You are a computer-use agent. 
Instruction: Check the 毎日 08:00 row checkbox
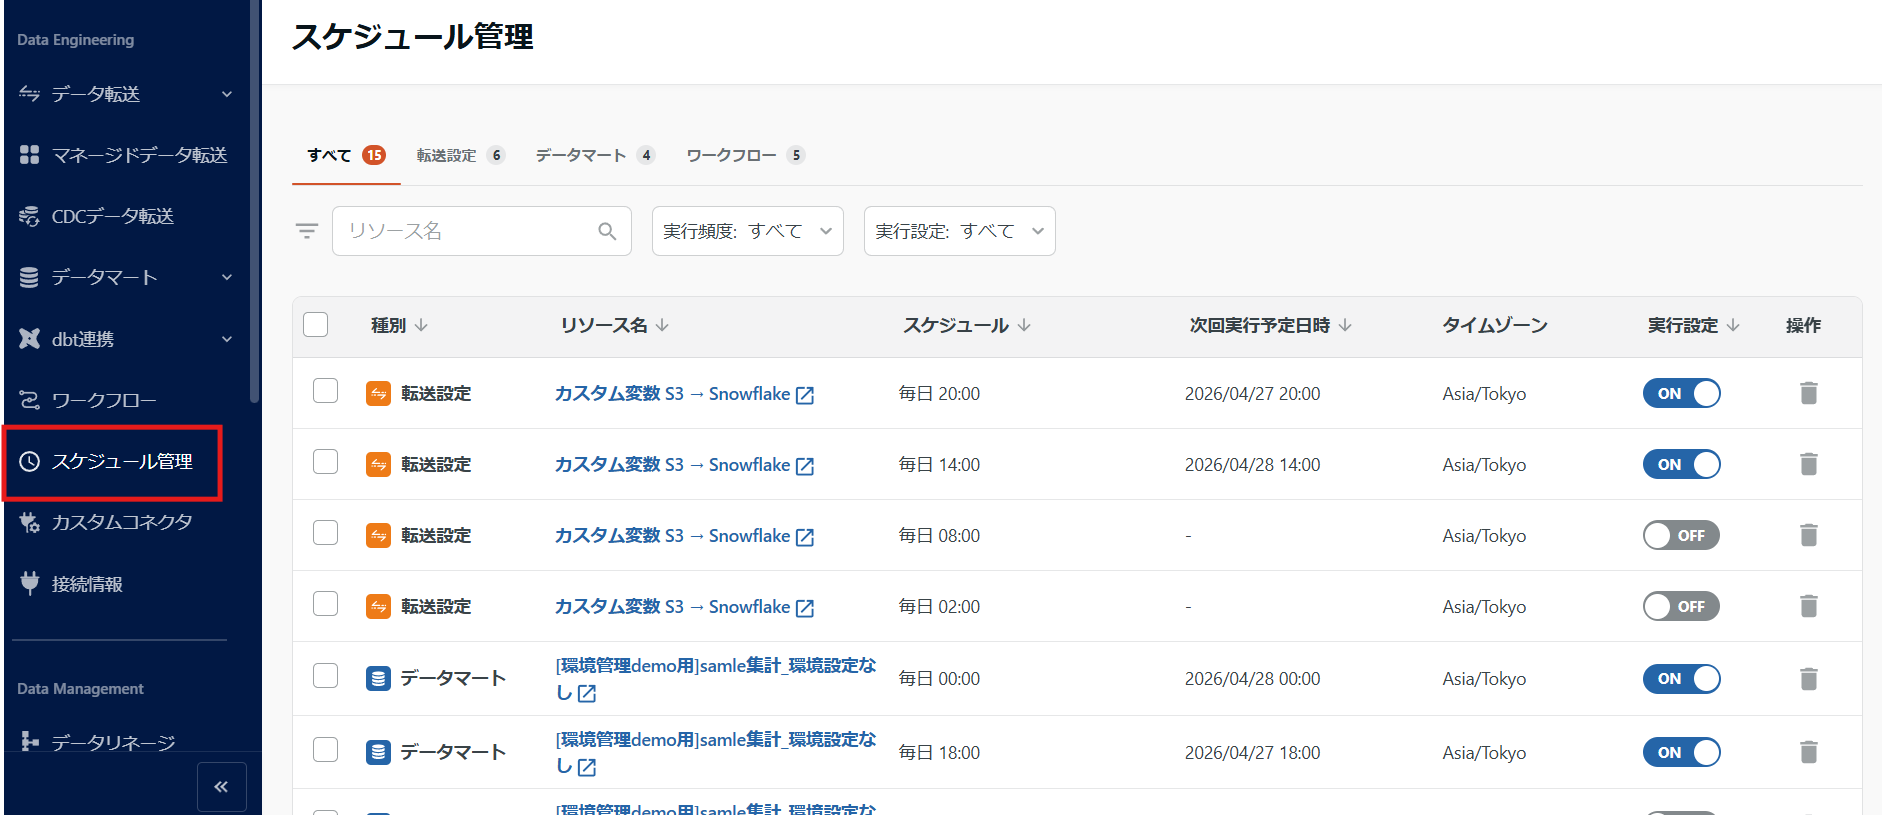tap(326, 532)
